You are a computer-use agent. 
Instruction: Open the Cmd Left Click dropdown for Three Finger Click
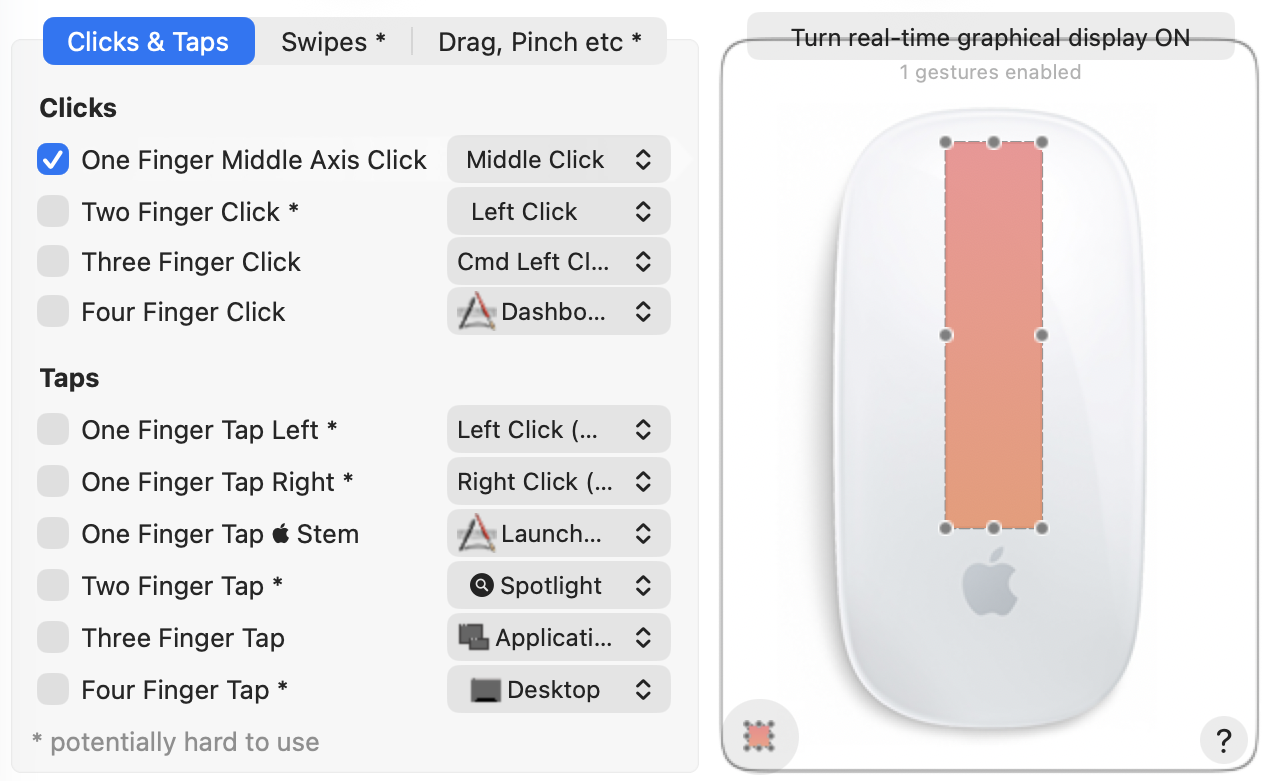click(x=558, y=261)
